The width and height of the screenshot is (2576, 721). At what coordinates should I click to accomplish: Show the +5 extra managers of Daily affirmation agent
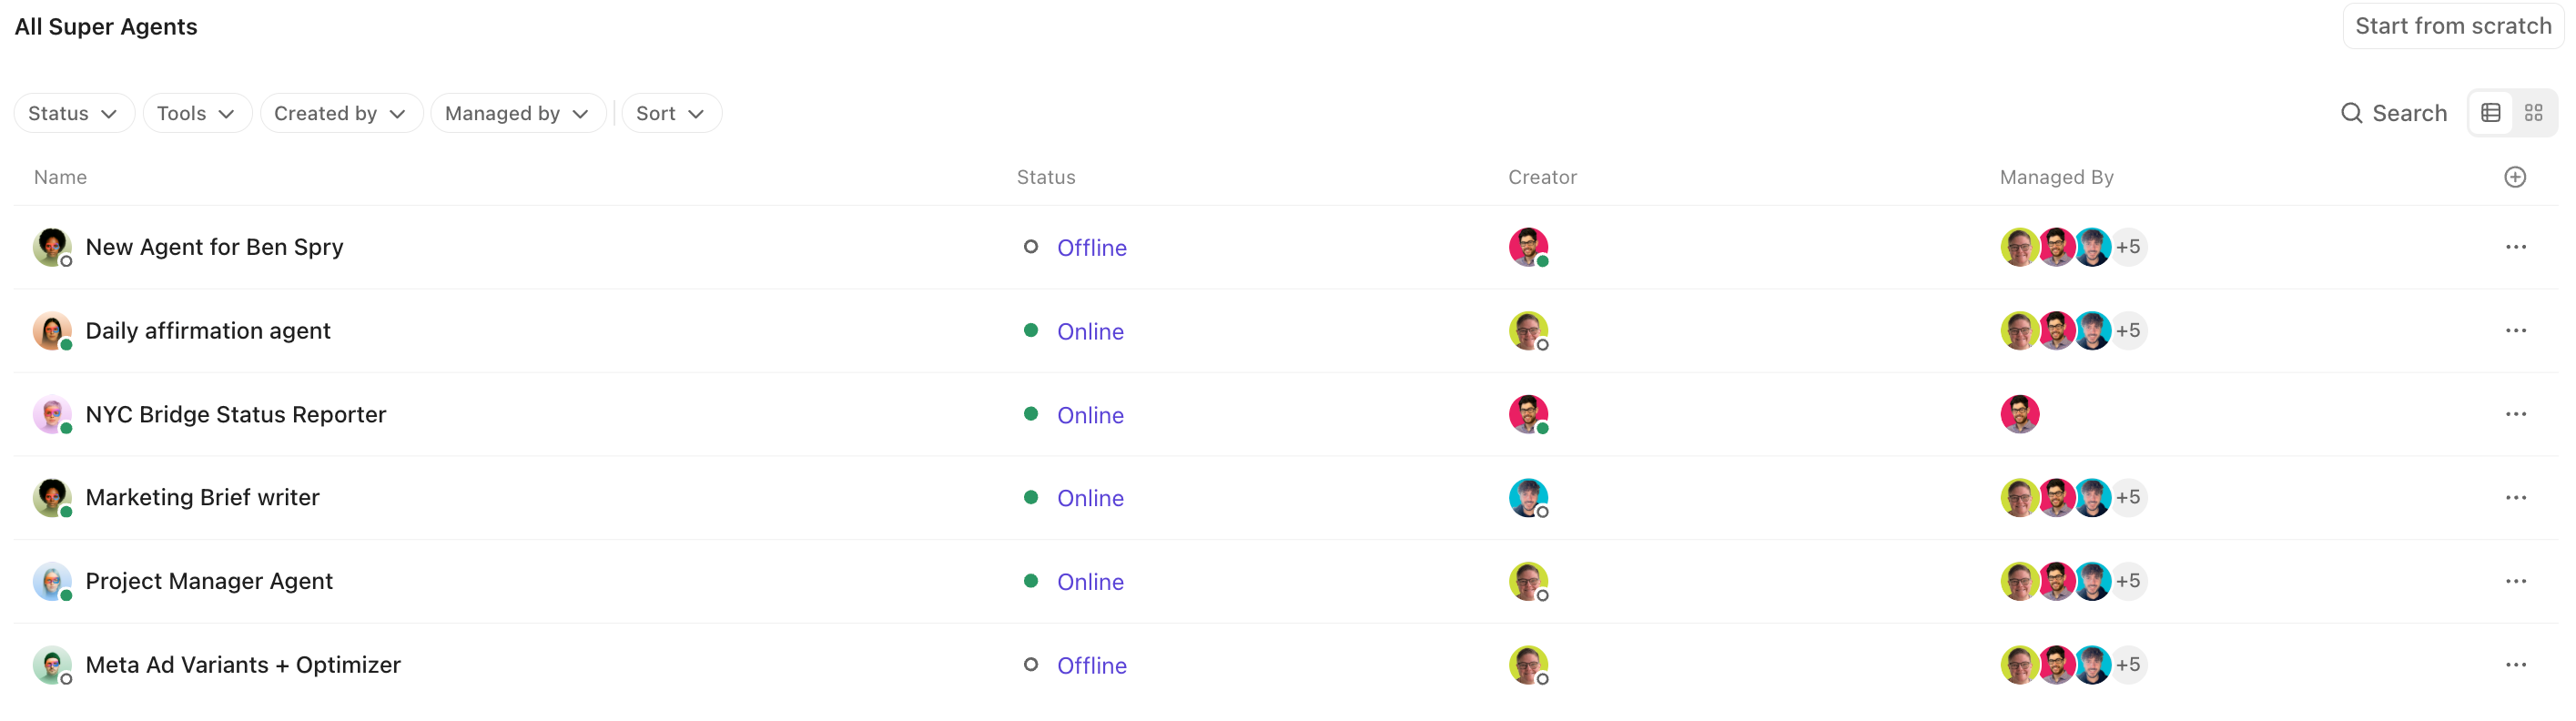(2129, 330)
